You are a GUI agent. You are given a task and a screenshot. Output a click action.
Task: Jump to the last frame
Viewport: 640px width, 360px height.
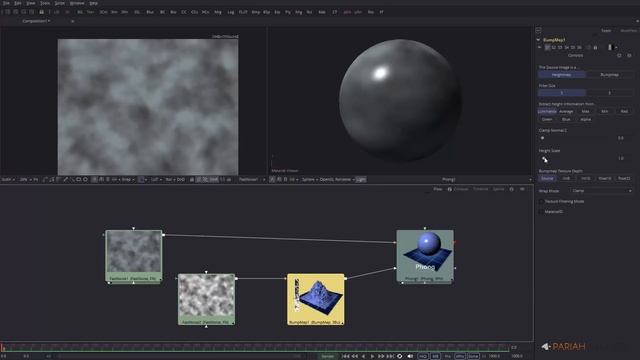point(390,356)
